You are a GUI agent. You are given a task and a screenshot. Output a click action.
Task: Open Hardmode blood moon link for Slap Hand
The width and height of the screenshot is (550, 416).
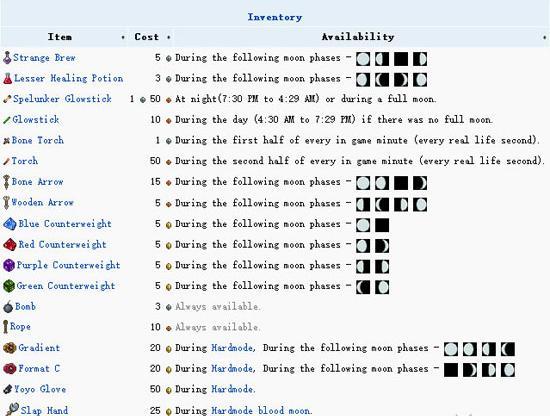261,410
